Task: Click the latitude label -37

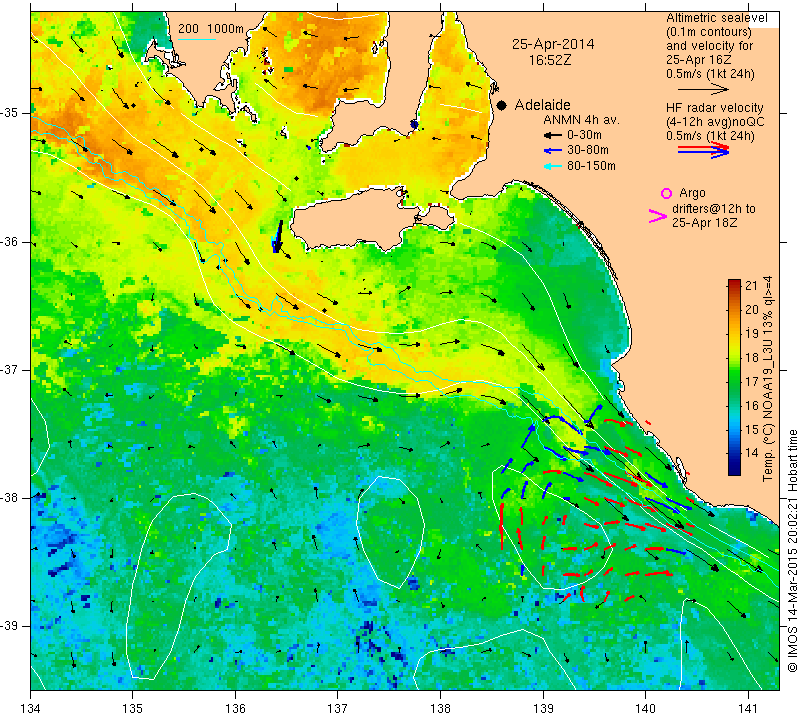Action: tap(10, 369)
